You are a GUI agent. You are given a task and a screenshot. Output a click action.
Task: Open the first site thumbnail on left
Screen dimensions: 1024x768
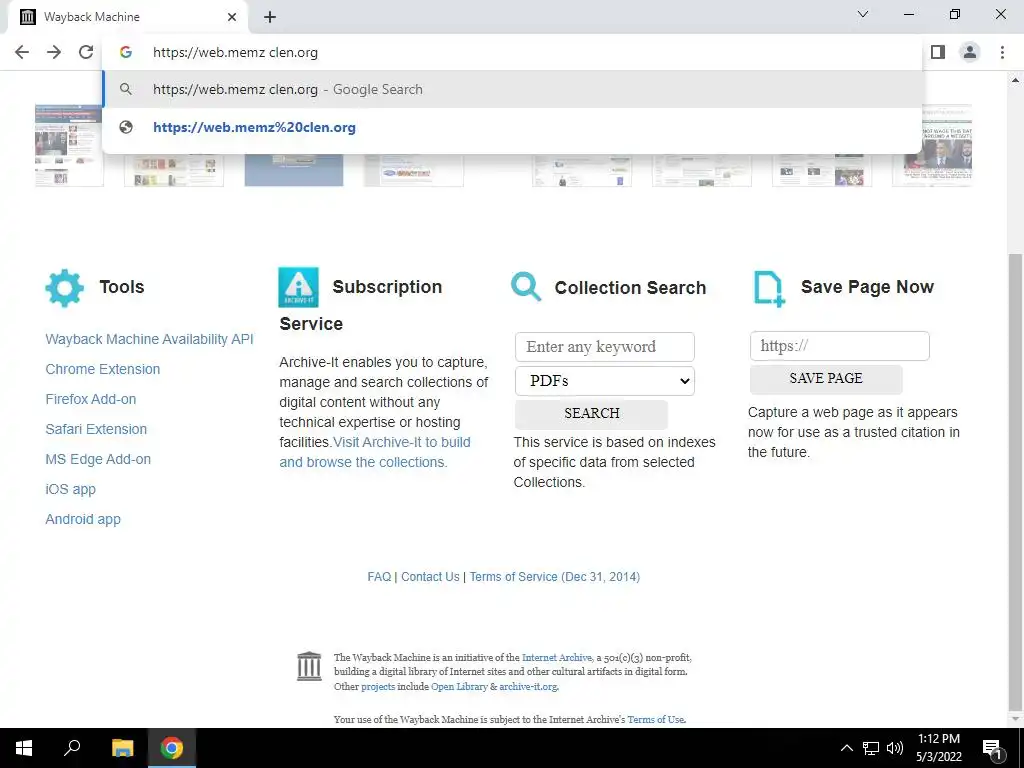tap(69, 145)
